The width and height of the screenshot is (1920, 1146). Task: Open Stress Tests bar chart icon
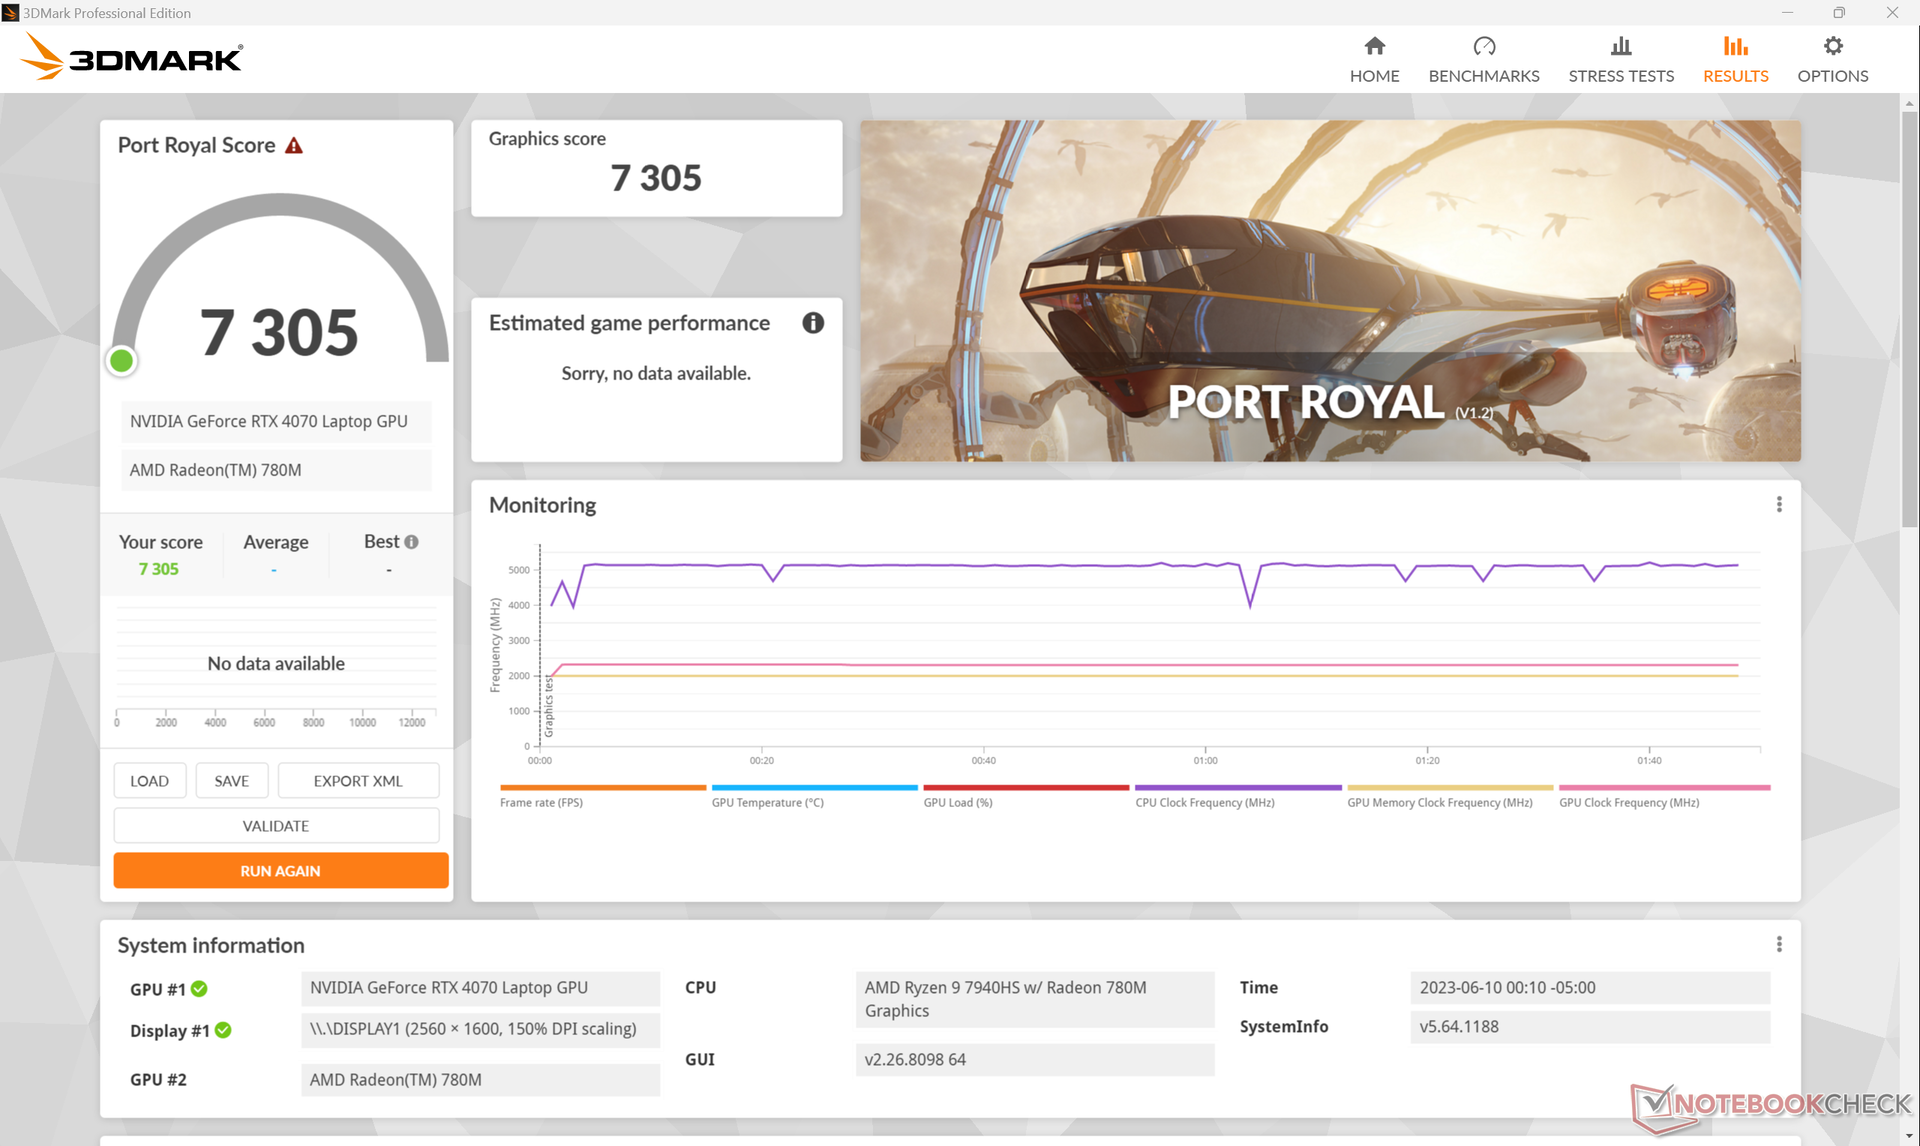coord(1620,47)
